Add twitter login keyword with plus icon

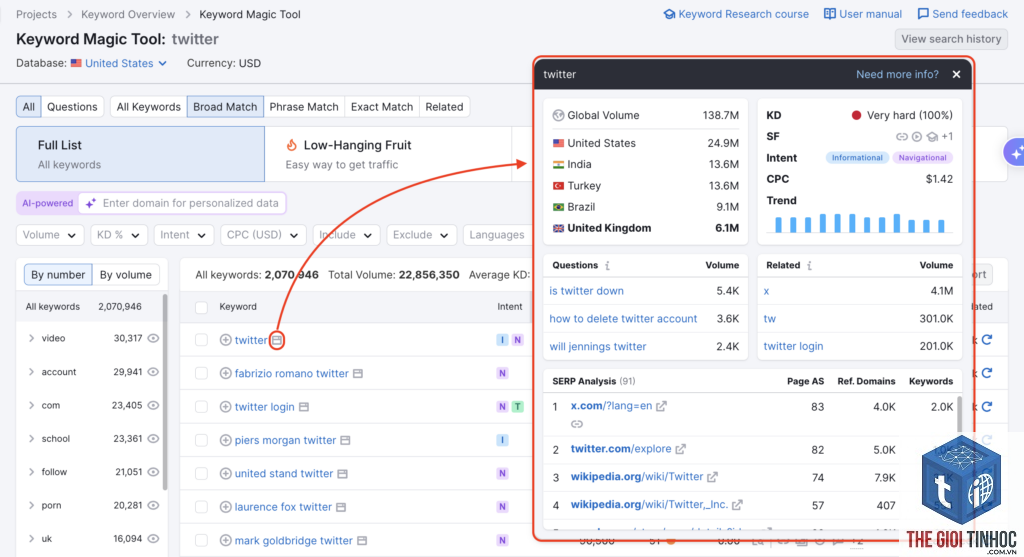click(225, 407)
